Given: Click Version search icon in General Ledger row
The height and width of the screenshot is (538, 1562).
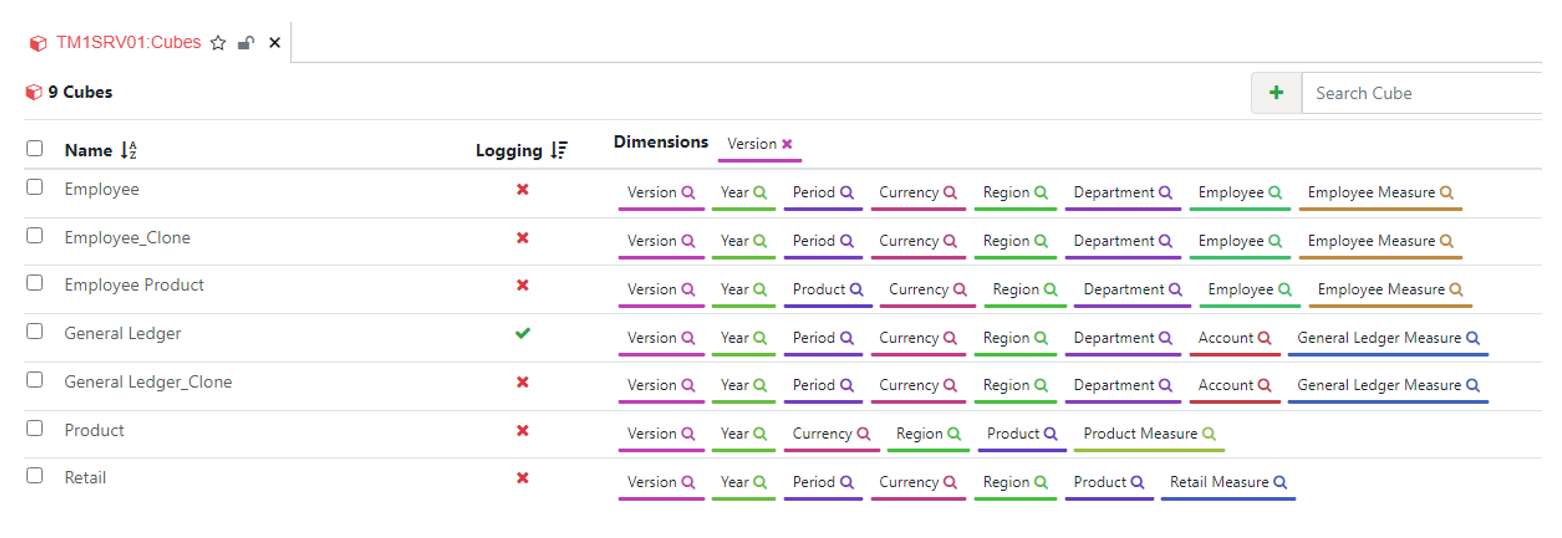Looking at the screenshot, I should pyautogui.click(x=688, y=338).
